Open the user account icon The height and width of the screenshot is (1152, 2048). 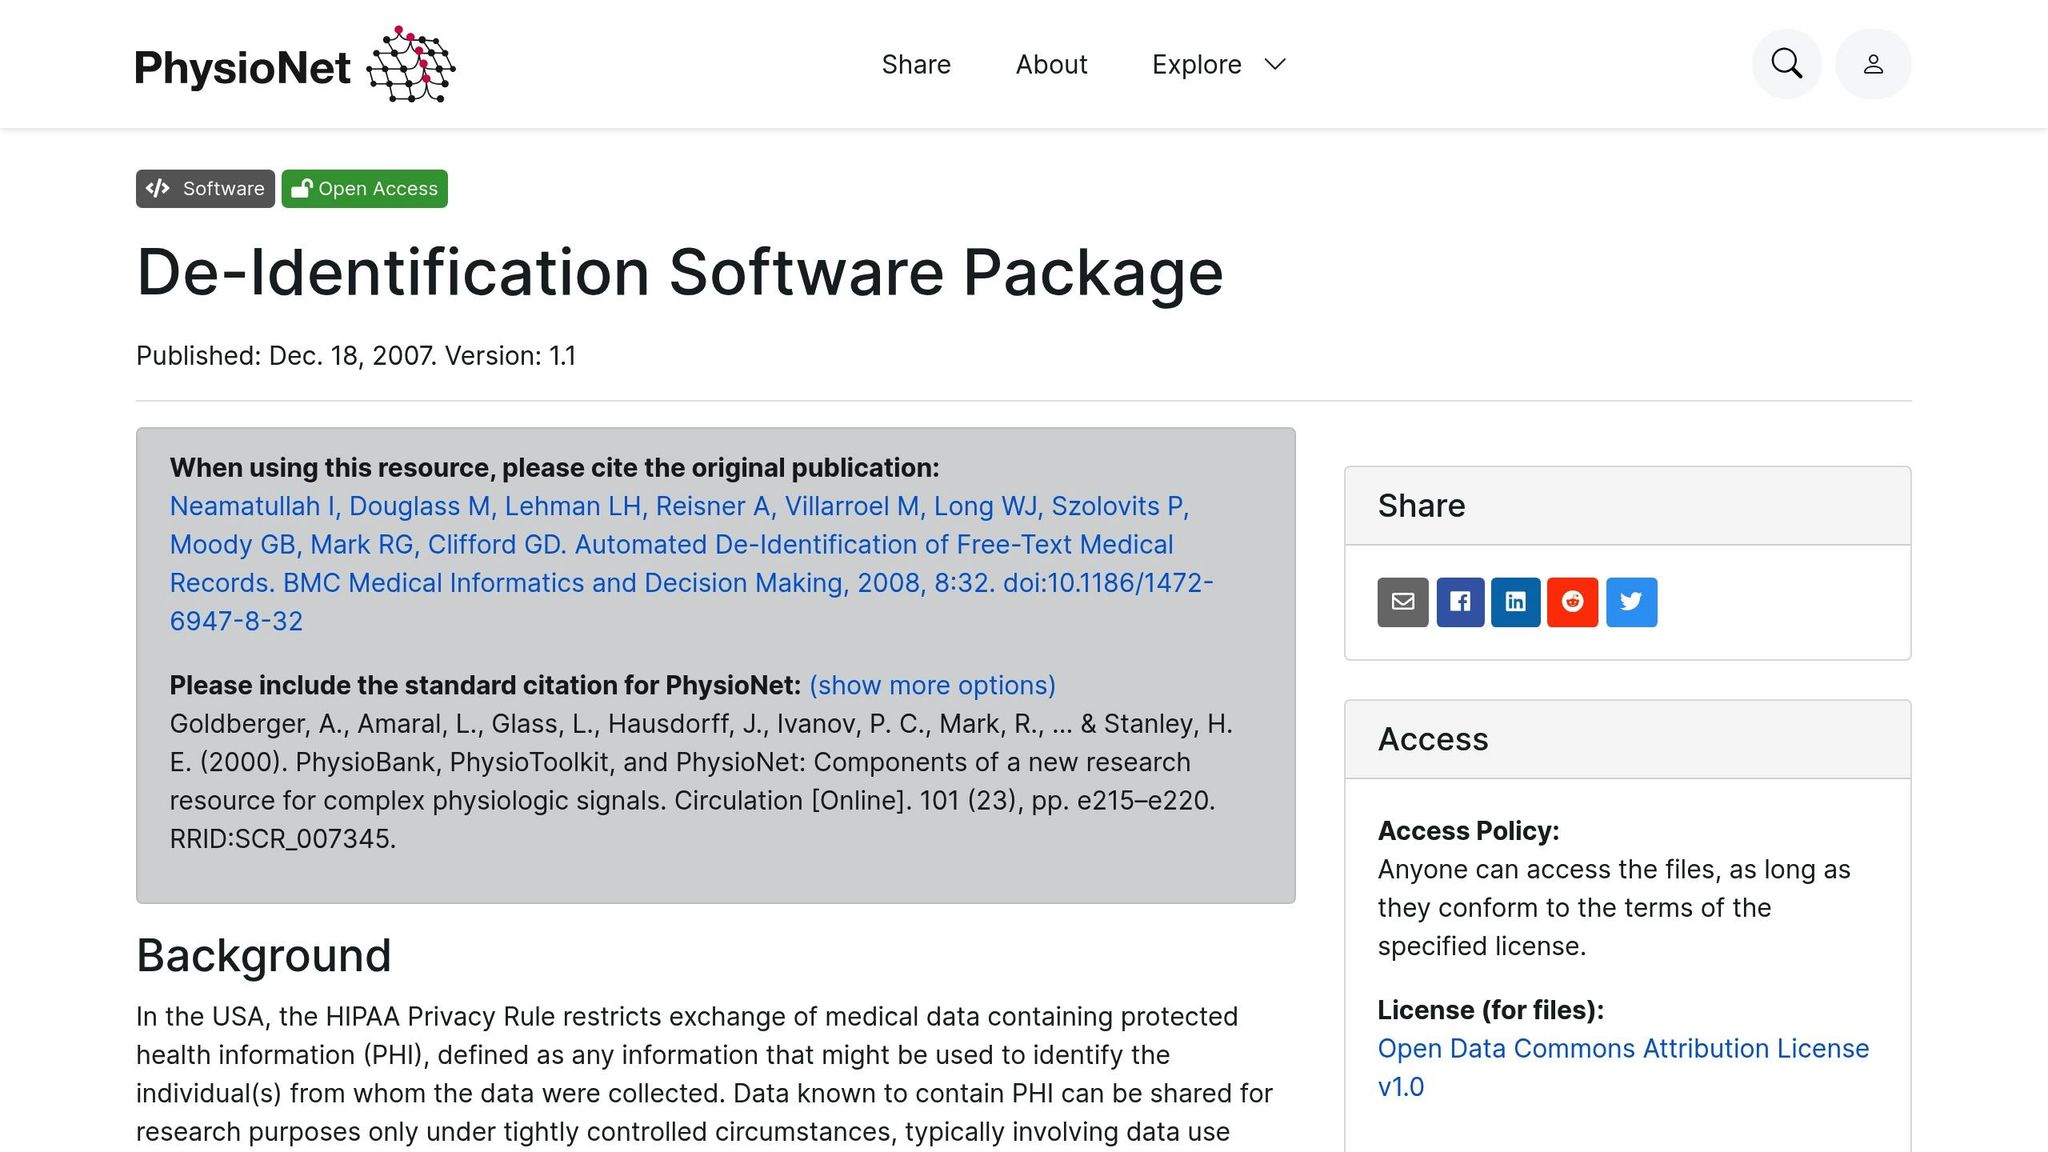1873,64
